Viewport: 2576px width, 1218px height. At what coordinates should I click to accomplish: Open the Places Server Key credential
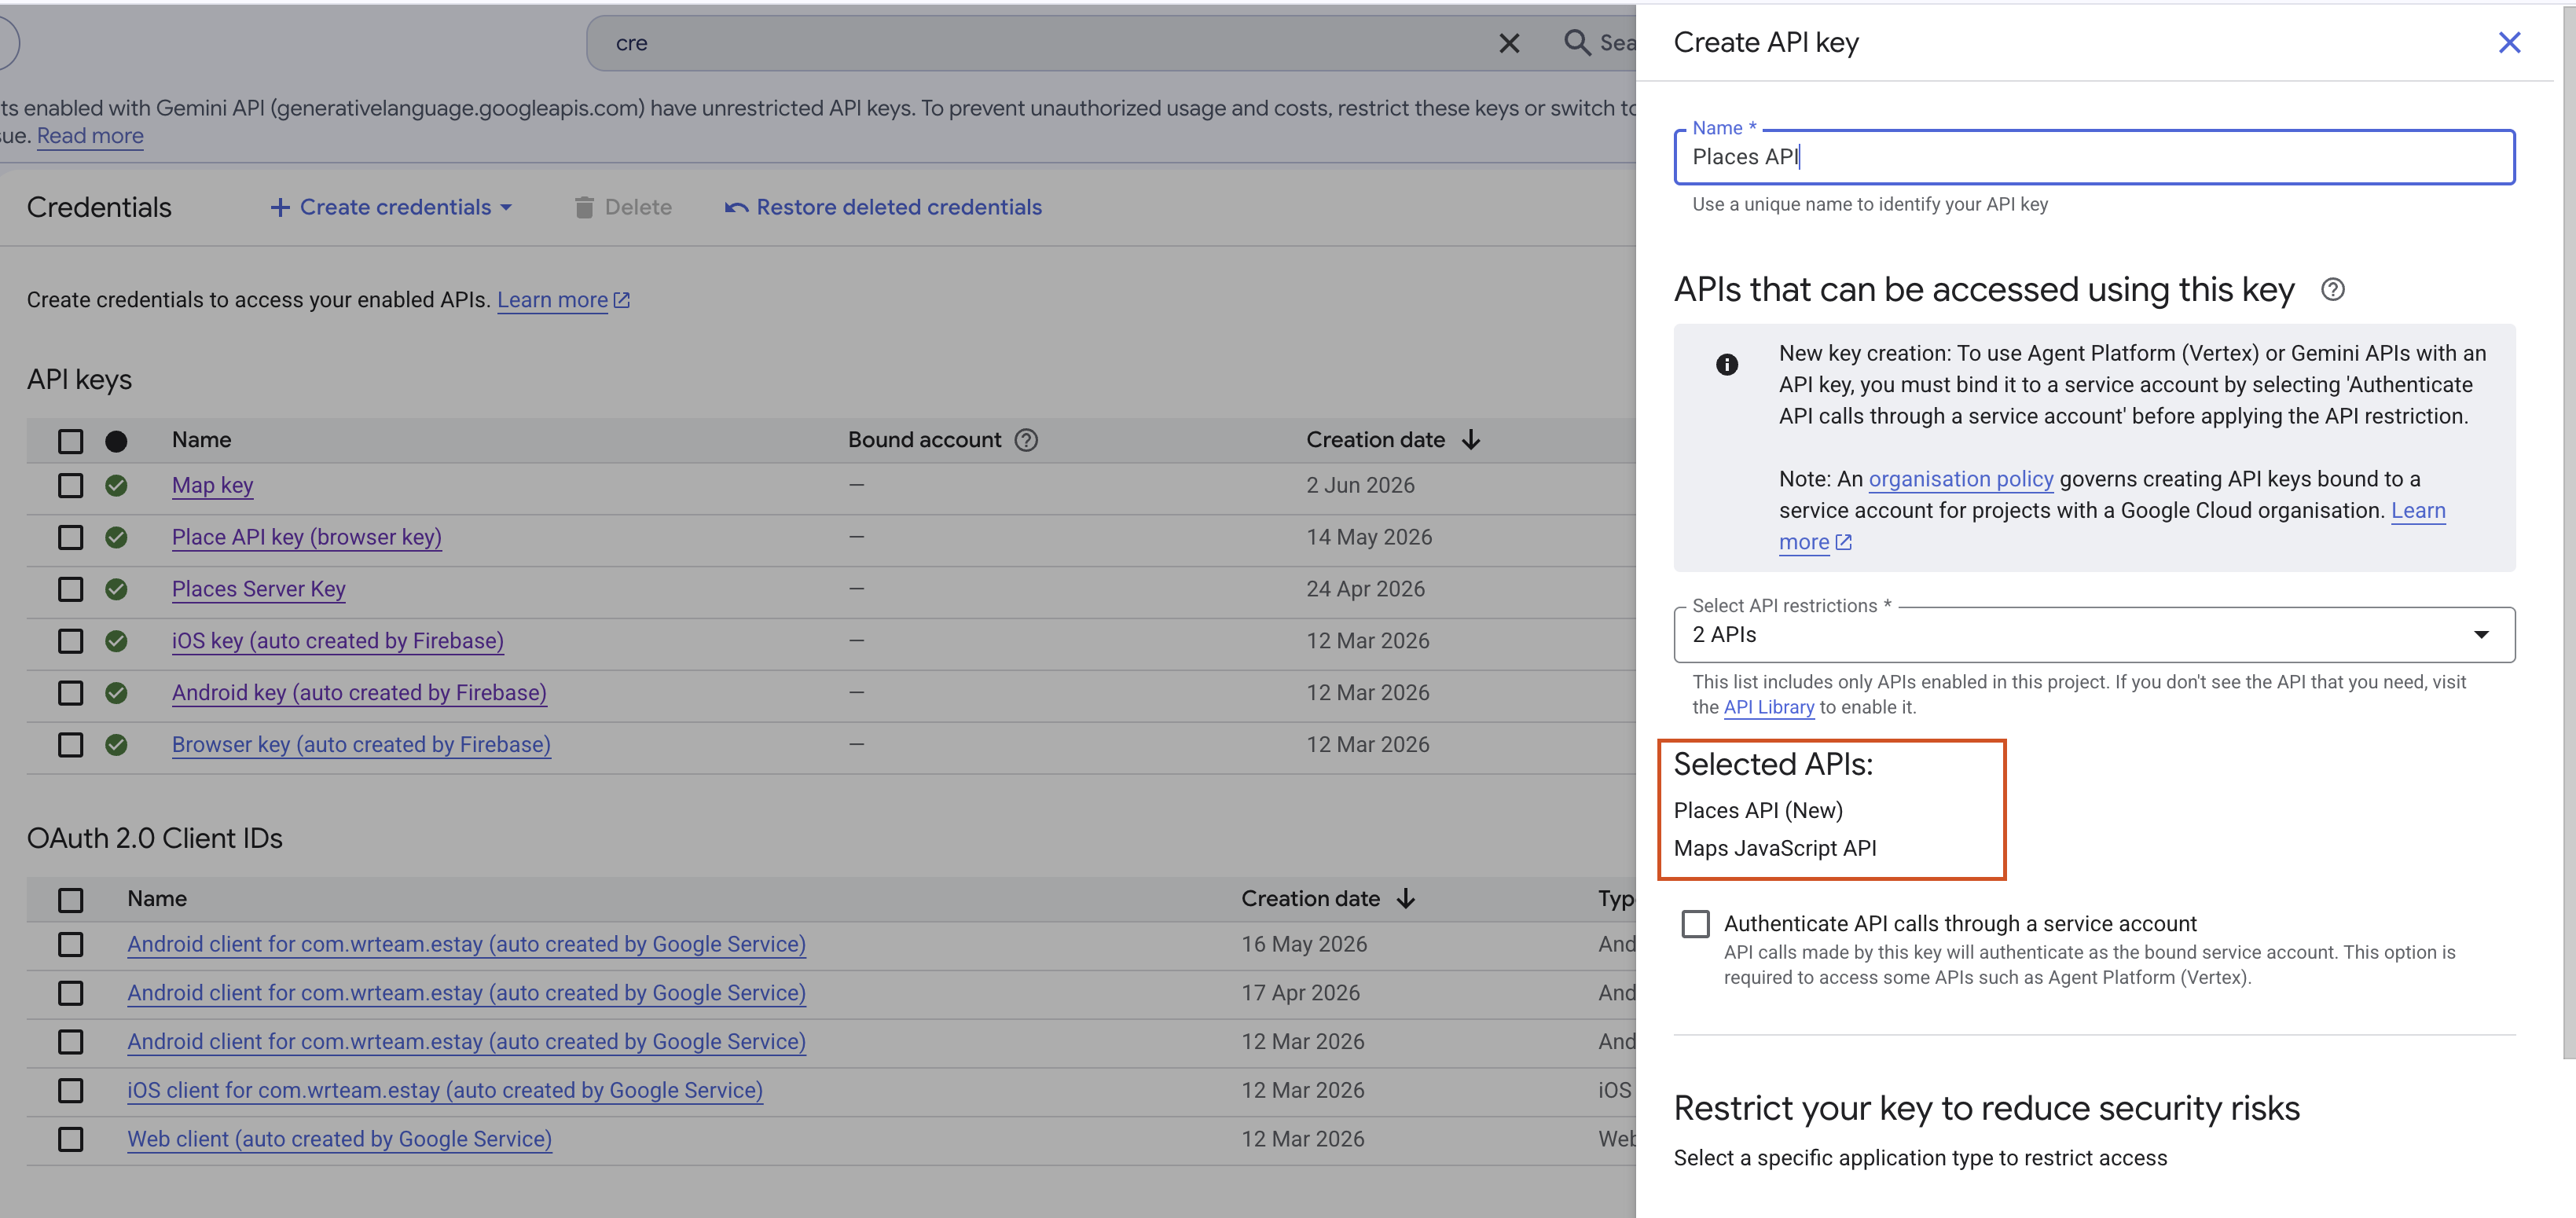pos(258,589)
